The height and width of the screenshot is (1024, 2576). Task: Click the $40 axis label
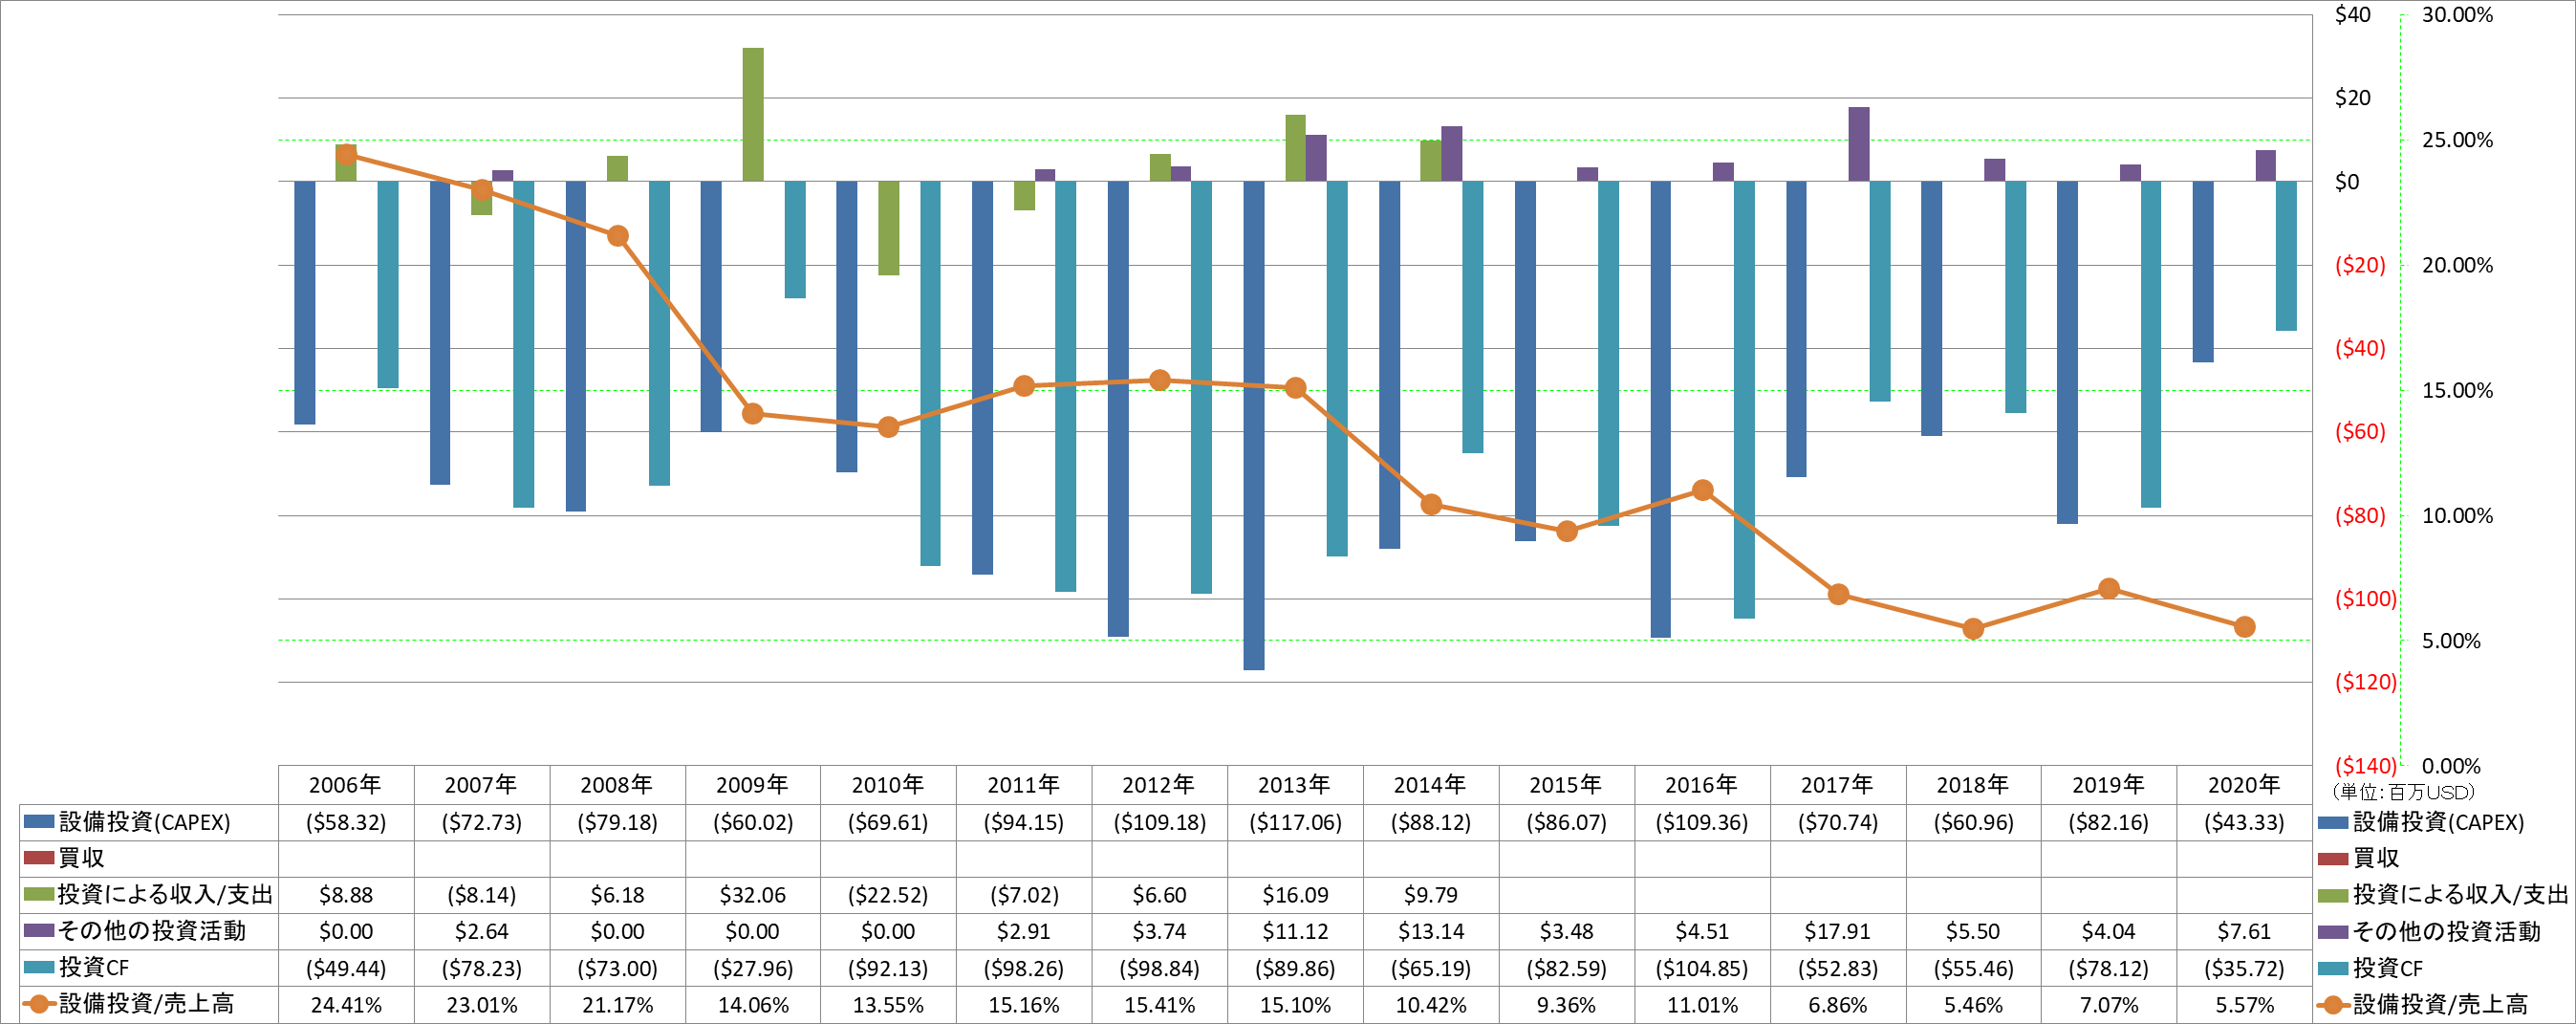pyautogui.click(x=2352, y=14)
